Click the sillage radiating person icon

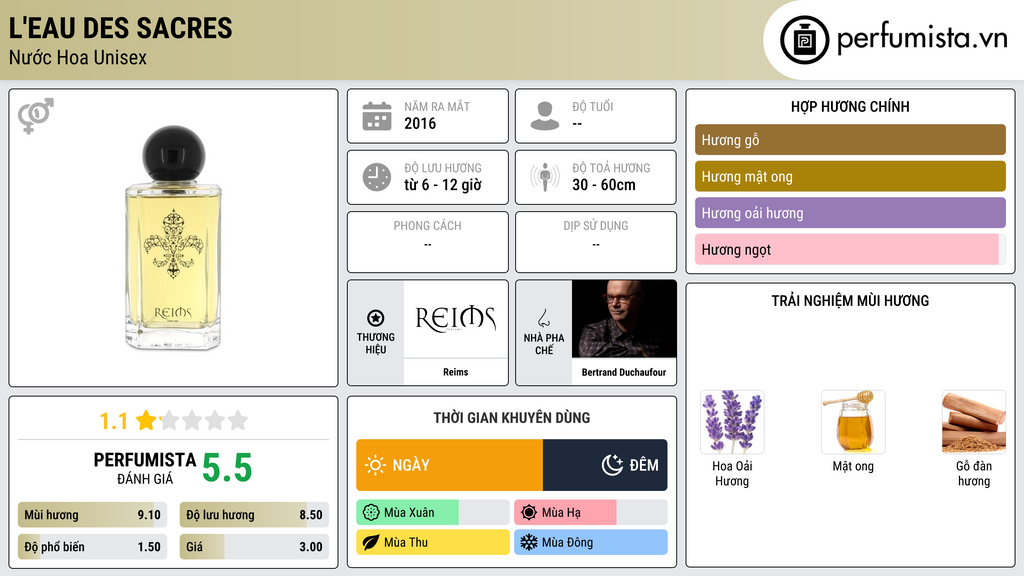pos(545,177)
